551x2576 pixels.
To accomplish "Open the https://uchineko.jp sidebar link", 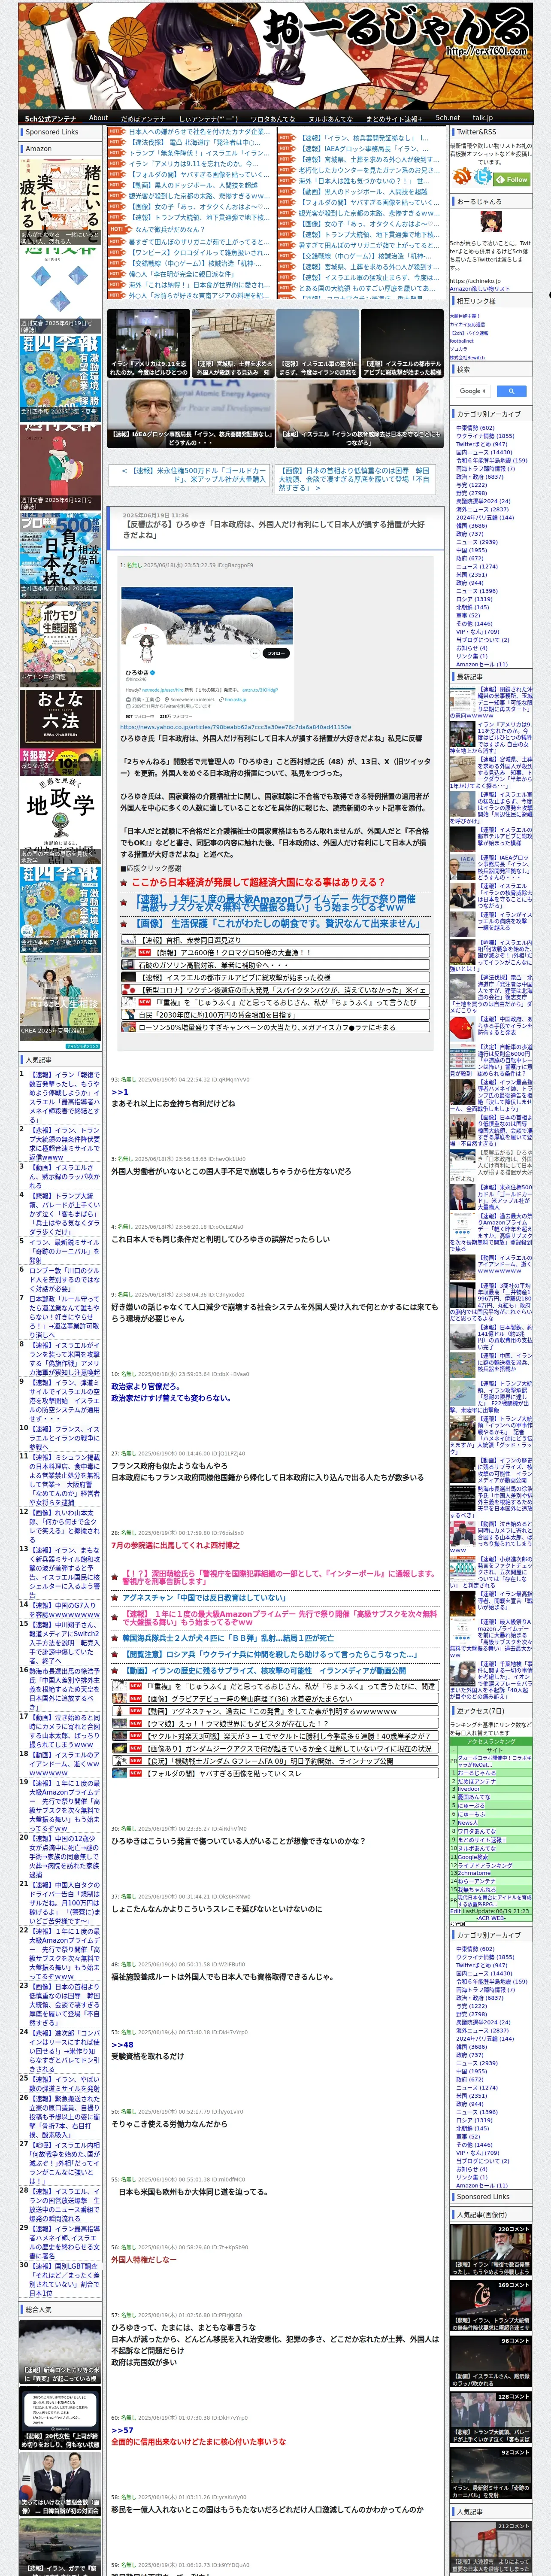I will click(x=476, y=281).
